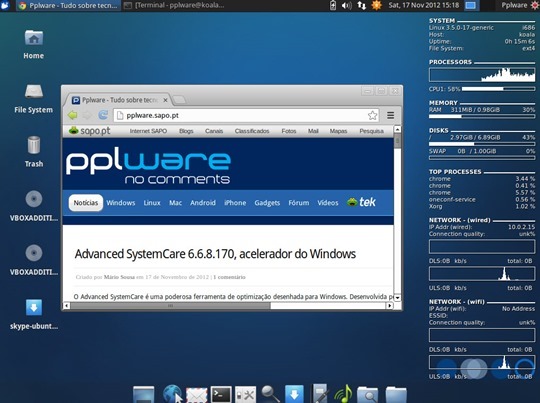The image size is (540, 403).
Task: Select the Notícias site tab
Action: click(x=86, y=203)
